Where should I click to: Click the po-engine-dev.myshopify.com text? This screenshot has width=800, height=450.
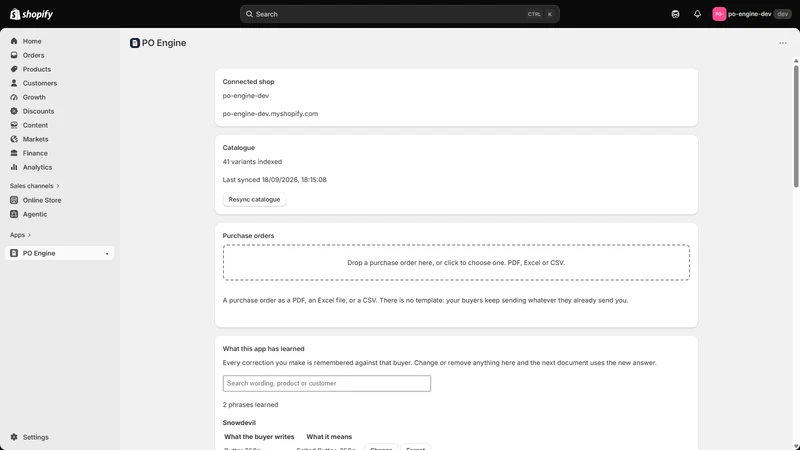(x=270, y=114)
